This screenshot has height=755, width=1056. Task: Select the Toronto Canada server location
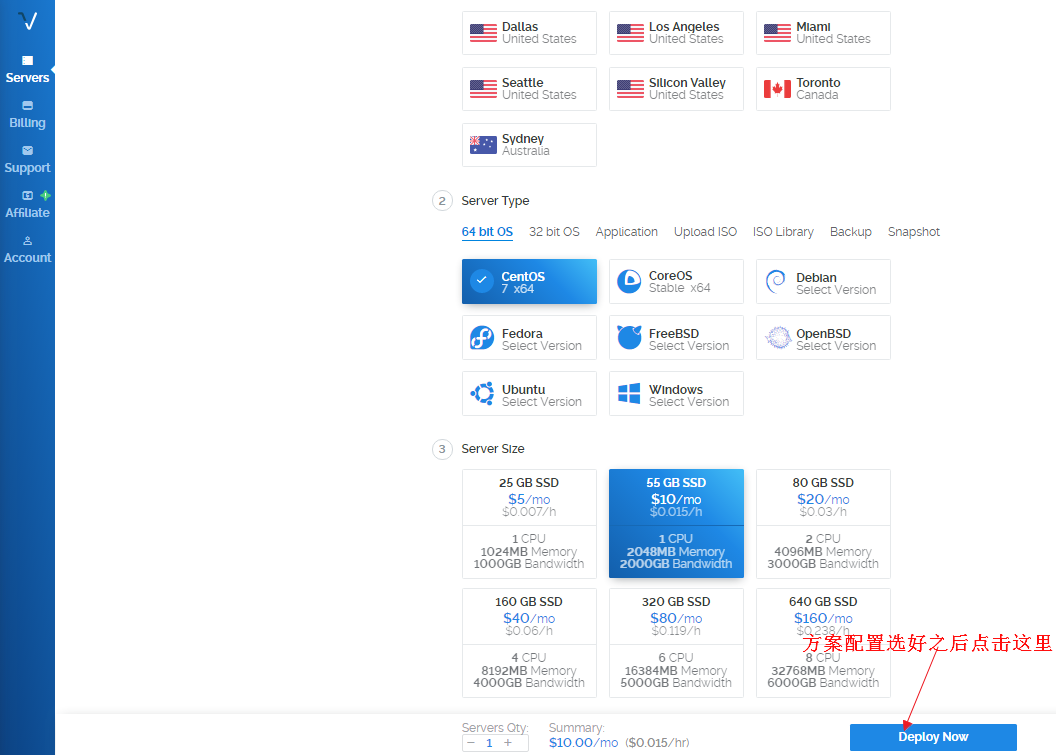[x=823, y=88]
